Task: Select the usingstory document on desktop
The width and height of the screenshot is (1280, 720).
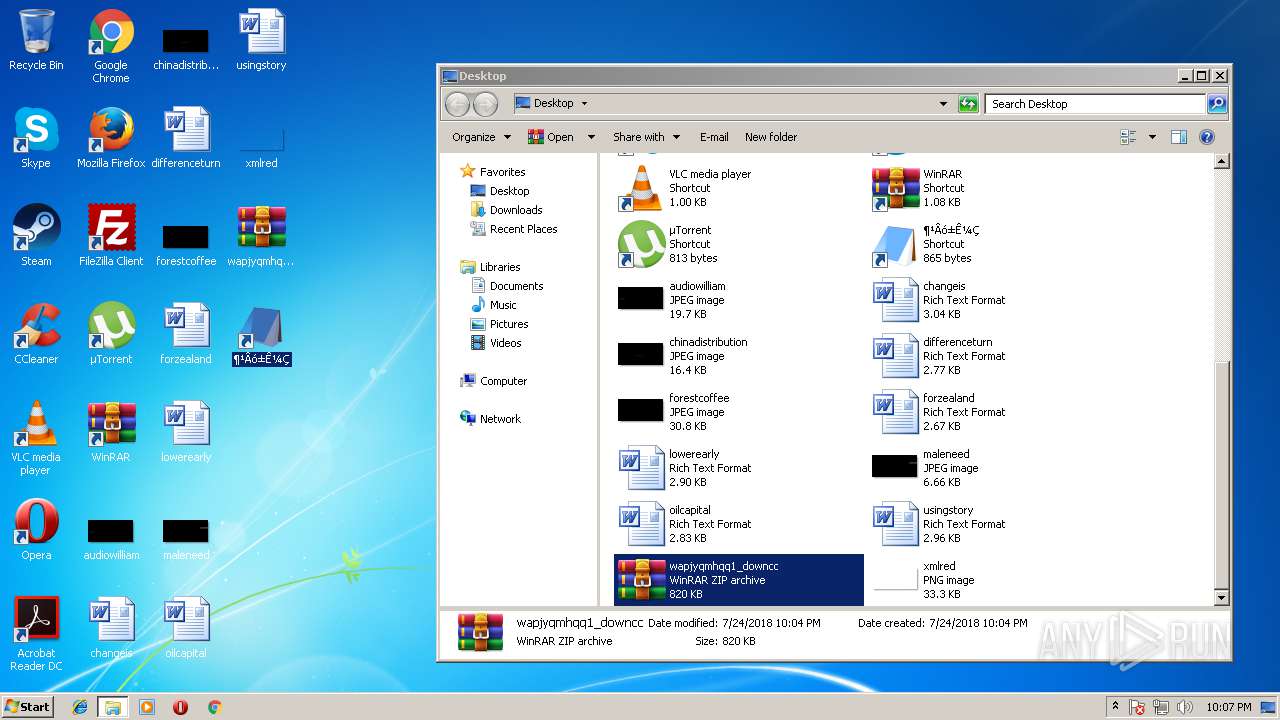Action: 261,41
